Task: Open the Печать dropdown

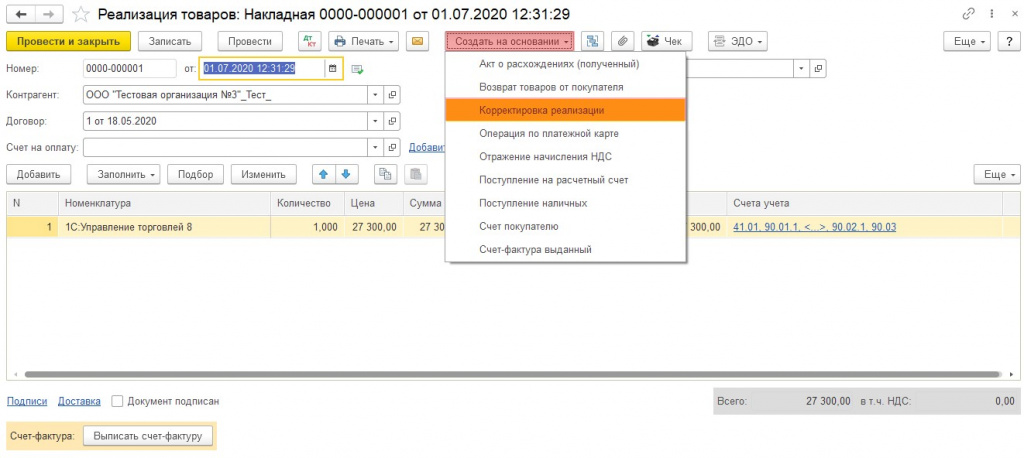Action: click(x=364, y=41)
